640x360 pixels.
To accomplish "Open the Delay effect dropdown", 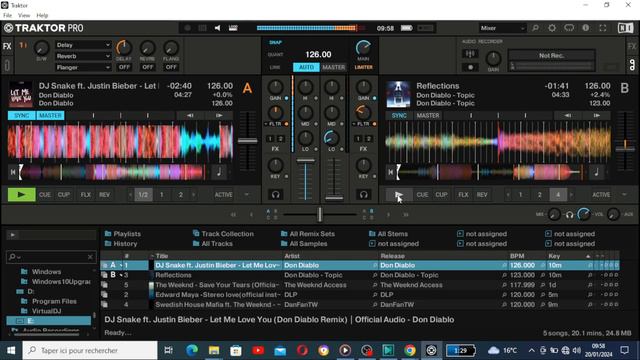I will pyautogui.click(x=83, y=45).
